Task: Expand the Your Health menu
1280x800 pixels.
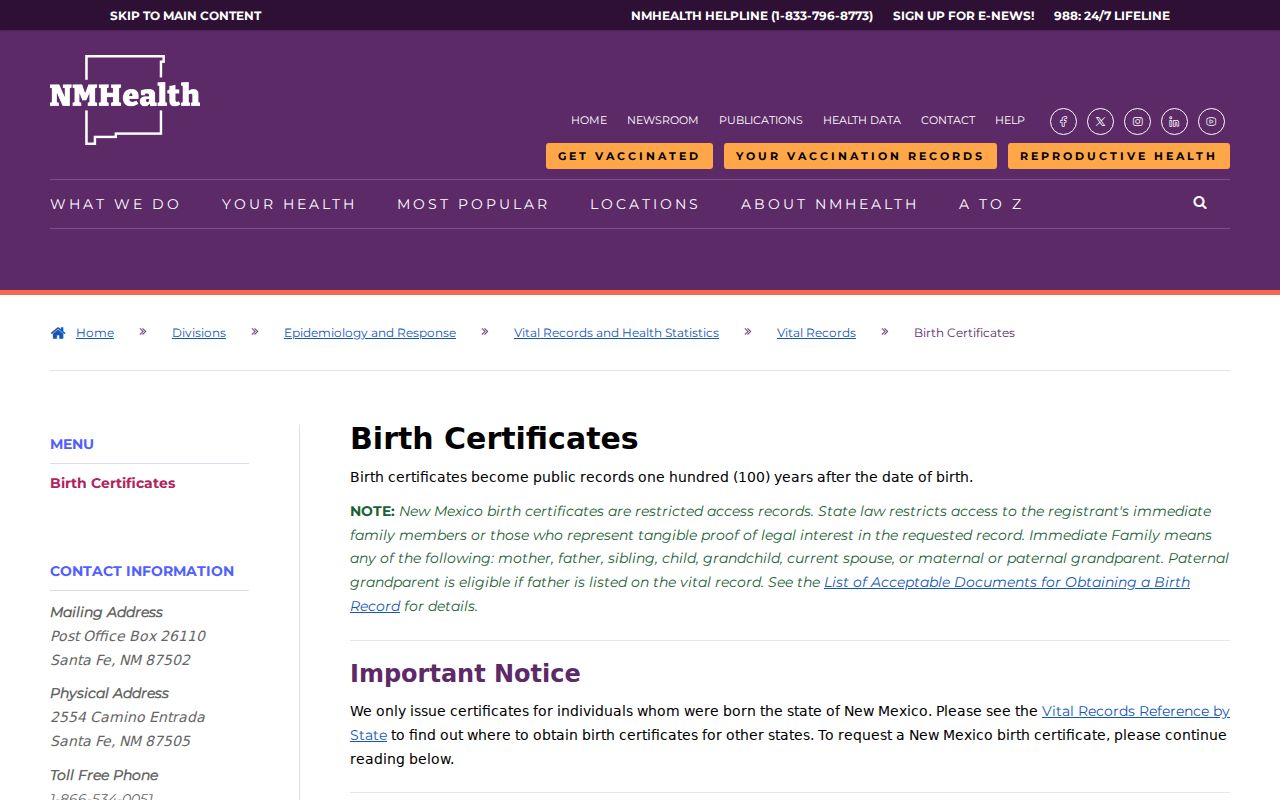Action: [x=289, y=204]
